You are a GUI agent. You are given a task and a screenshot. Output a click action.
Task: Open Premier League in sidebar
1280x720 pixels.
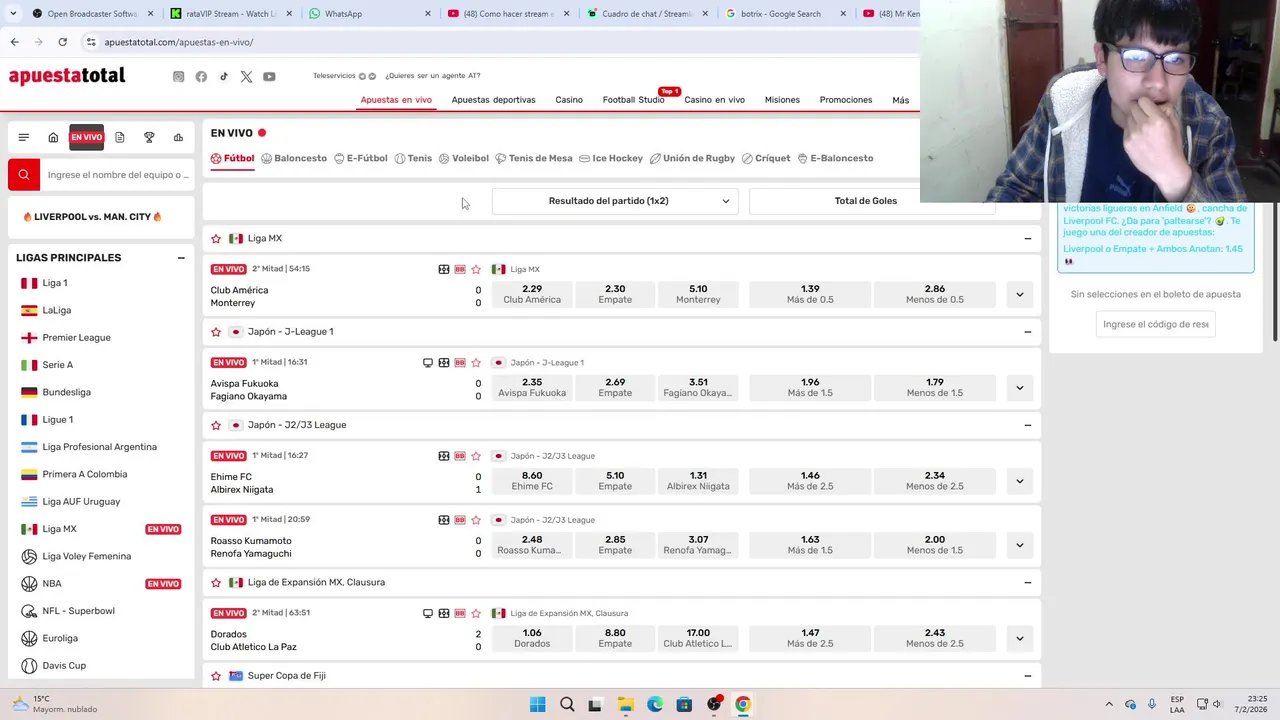[x=76, y=338]
